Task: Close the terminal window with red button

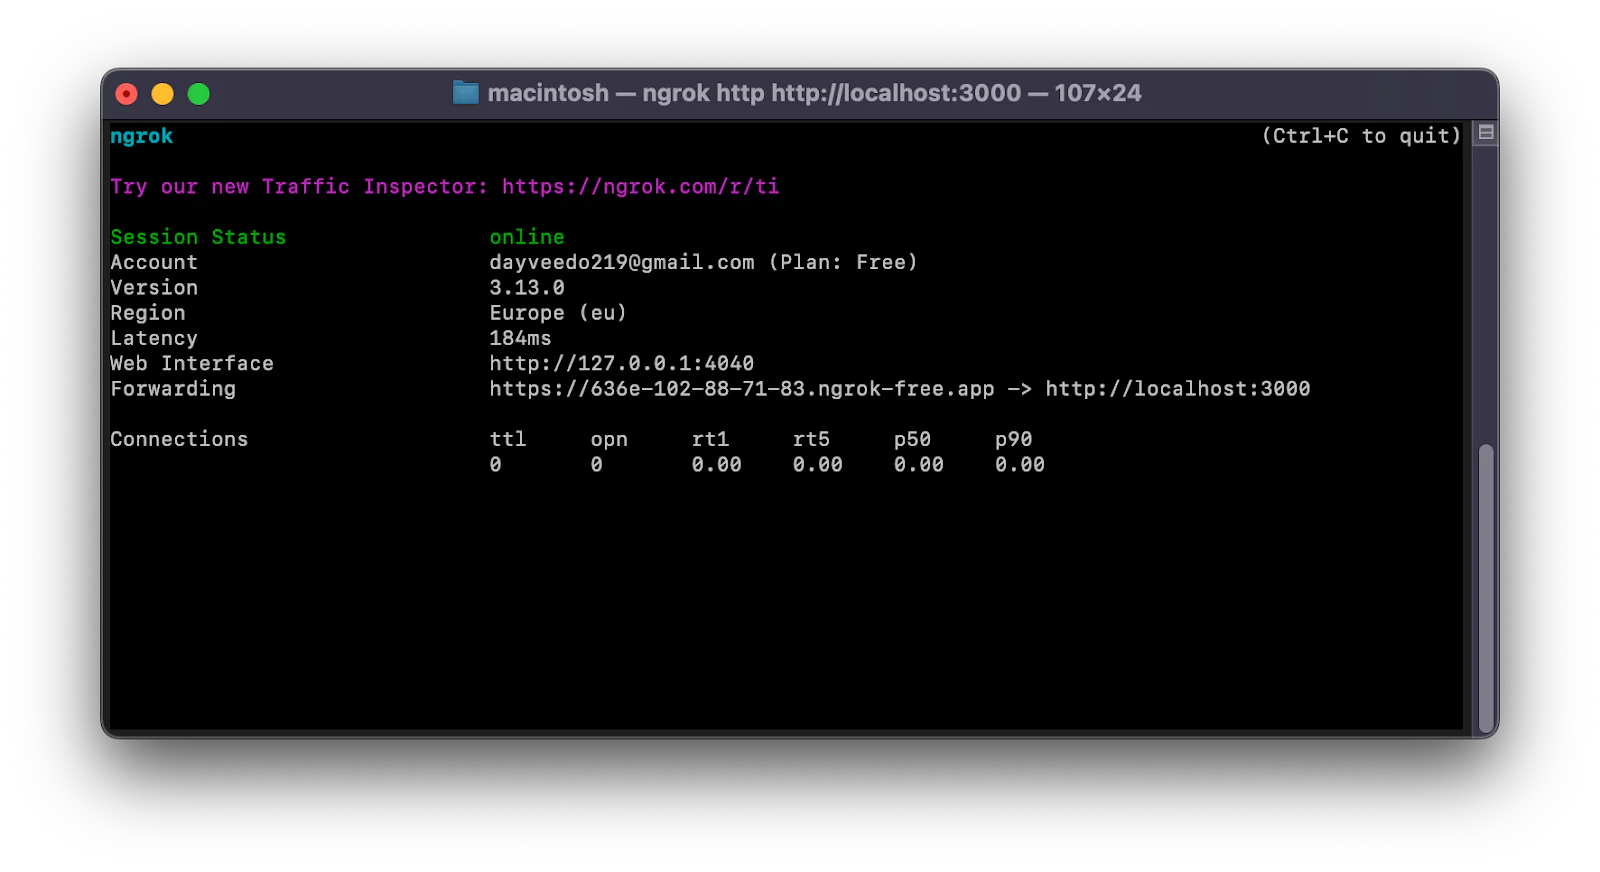Action: (127, 94)
